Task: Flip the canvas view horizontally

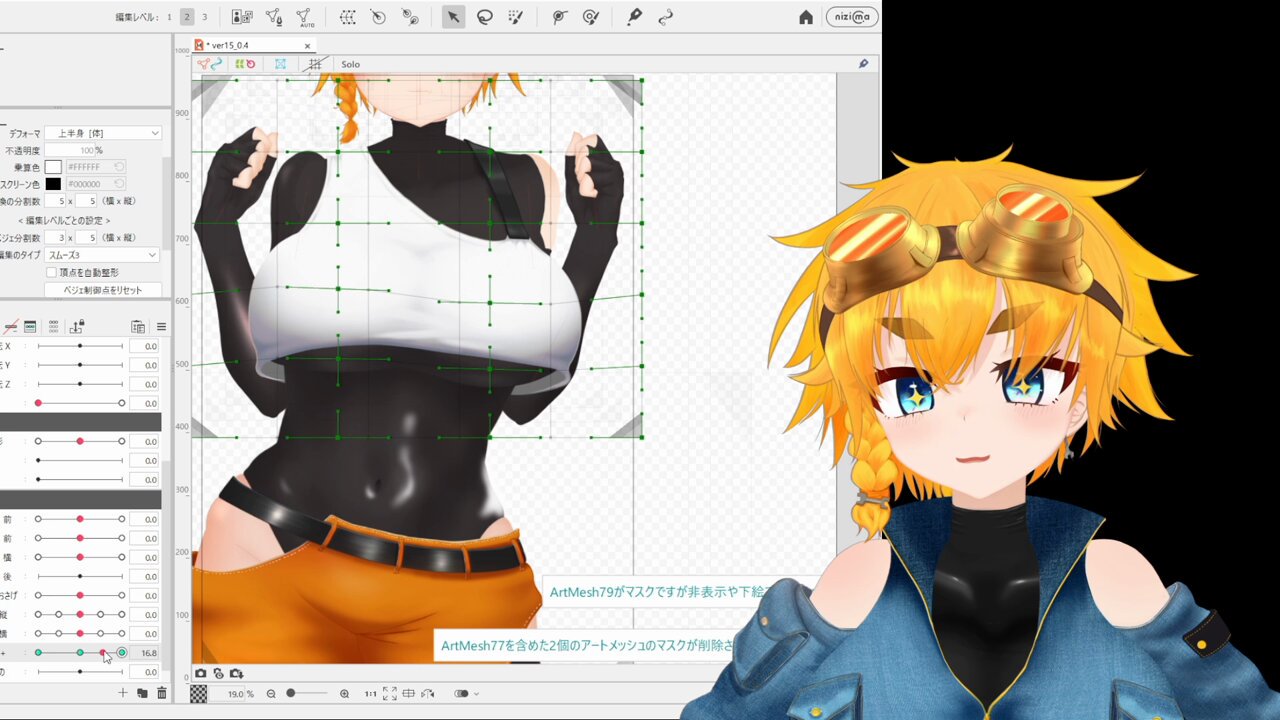Action: click(x=428, y=694)
